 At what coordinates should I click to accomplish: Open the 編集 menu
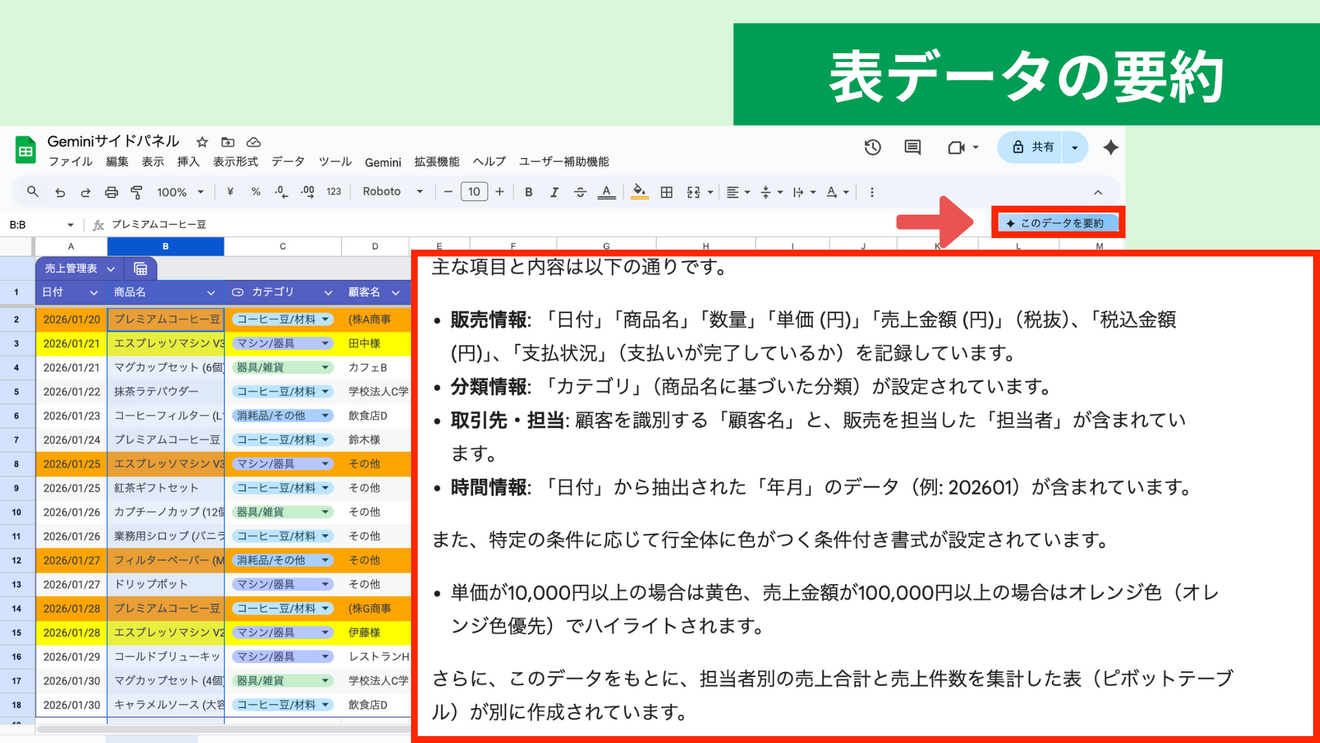tap(117, 162)
